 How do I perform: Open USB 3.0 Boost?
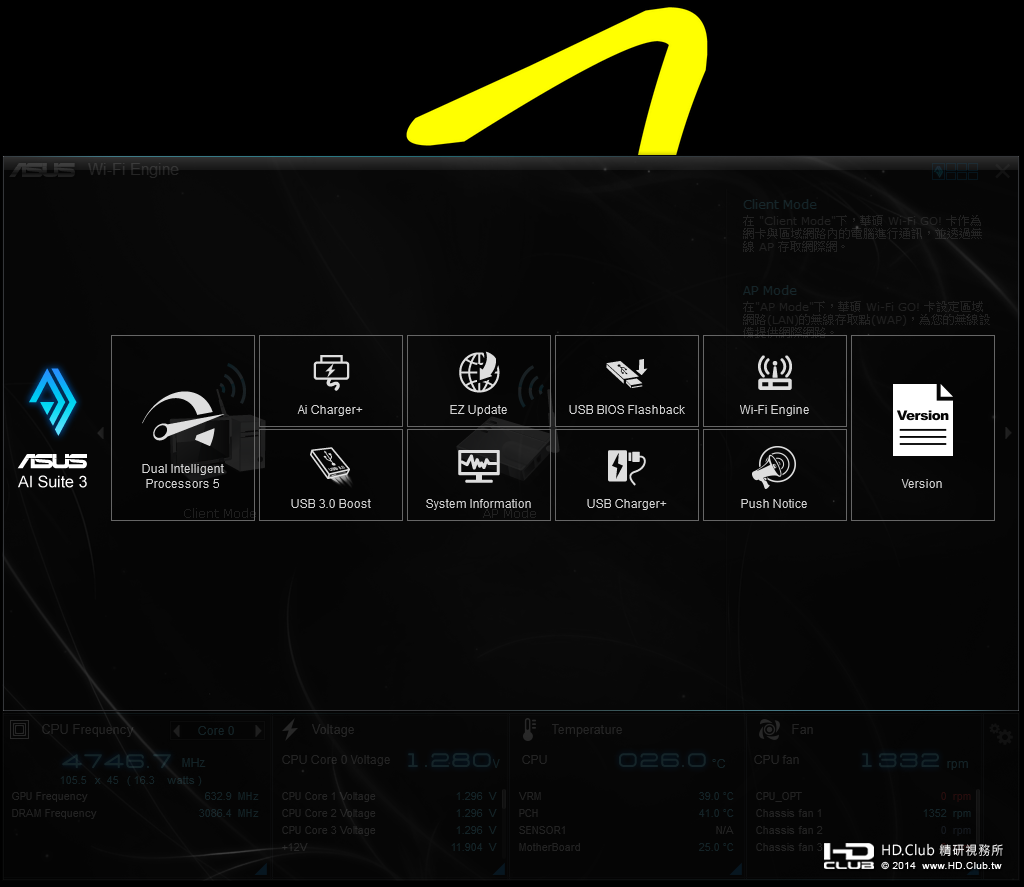[x=330, y=475]
